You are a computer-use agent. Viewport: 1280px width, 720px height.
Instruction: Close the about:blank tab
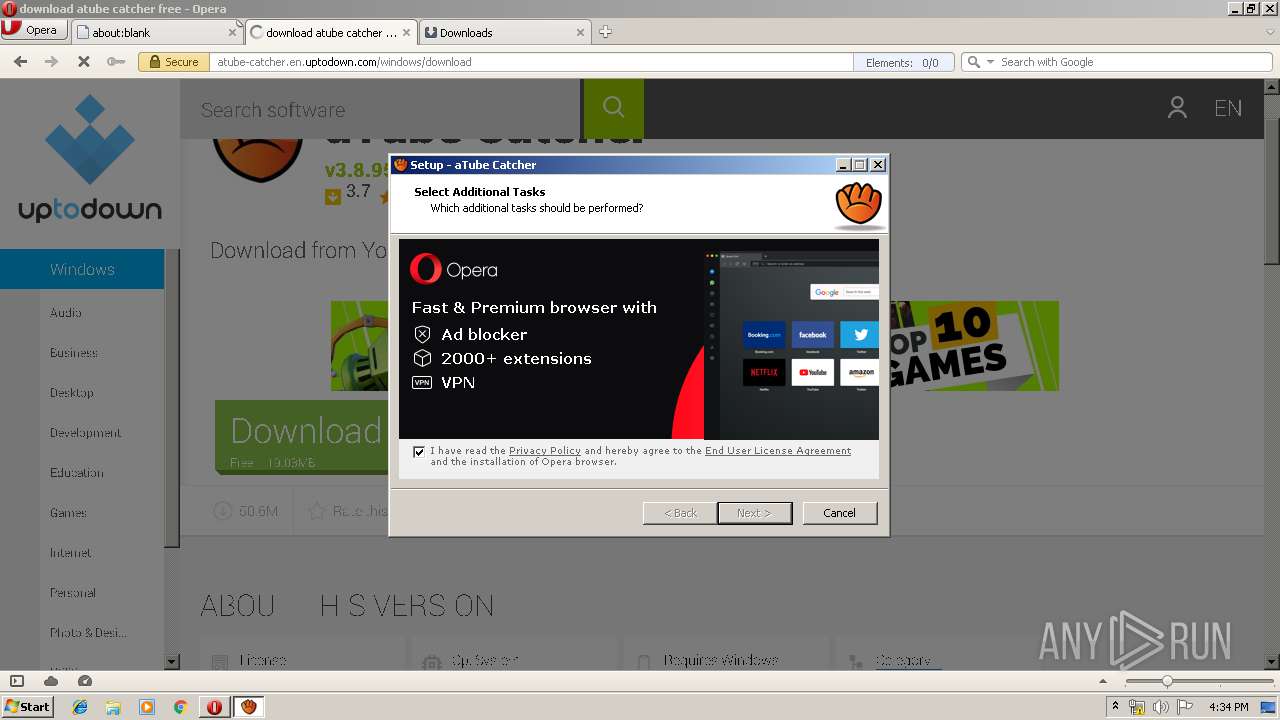[232, 33]
